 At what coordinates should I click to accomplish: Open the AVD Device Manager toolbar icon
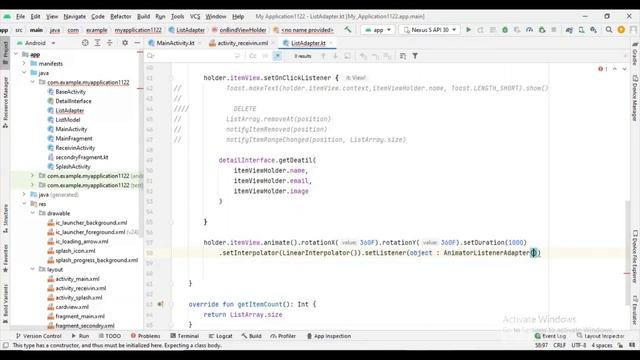(x=581, y=30)
